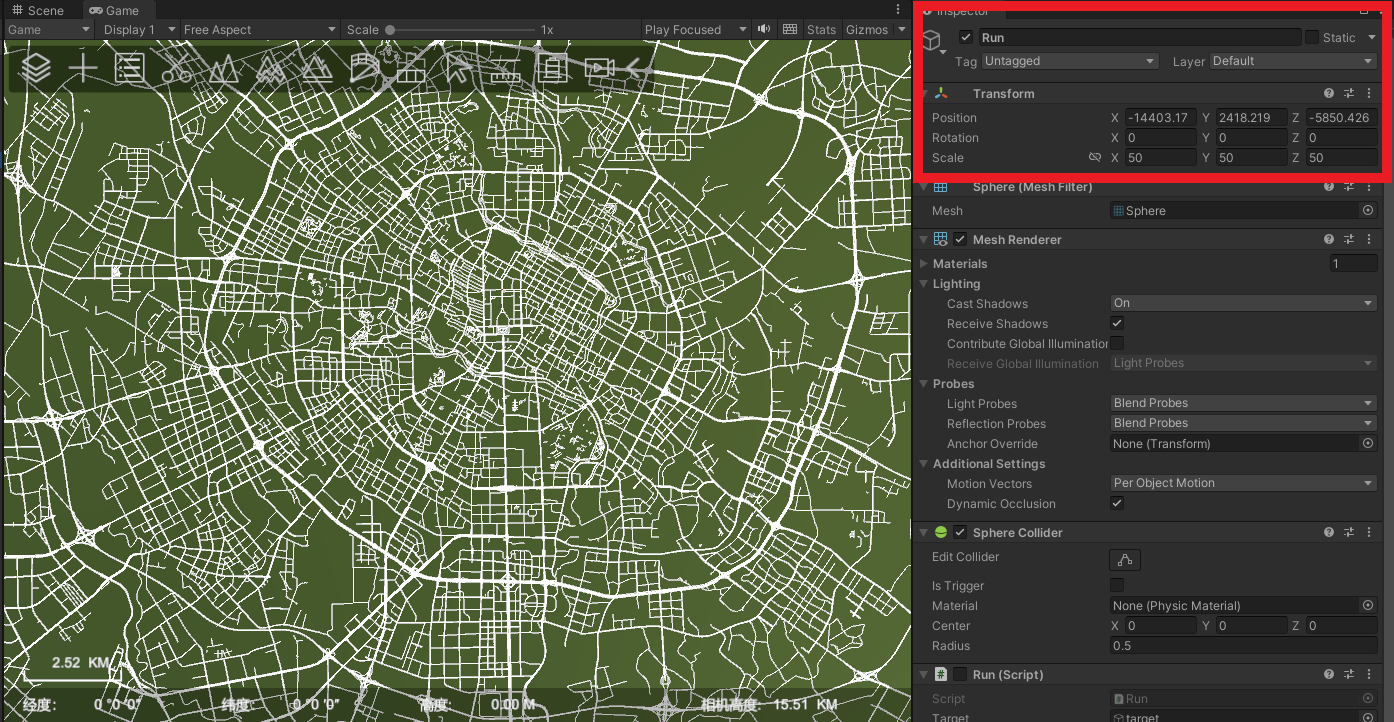Check Contribute Global Illumination

point(1117,343)
